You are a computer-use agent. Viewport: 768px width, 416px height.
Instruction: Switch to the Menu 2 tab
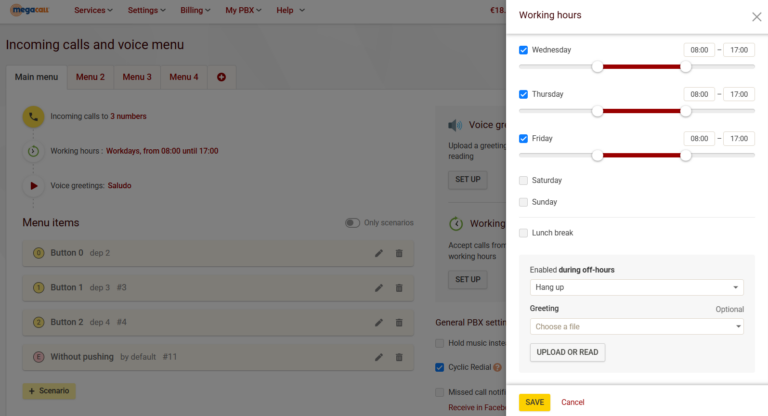click(90, 77)
